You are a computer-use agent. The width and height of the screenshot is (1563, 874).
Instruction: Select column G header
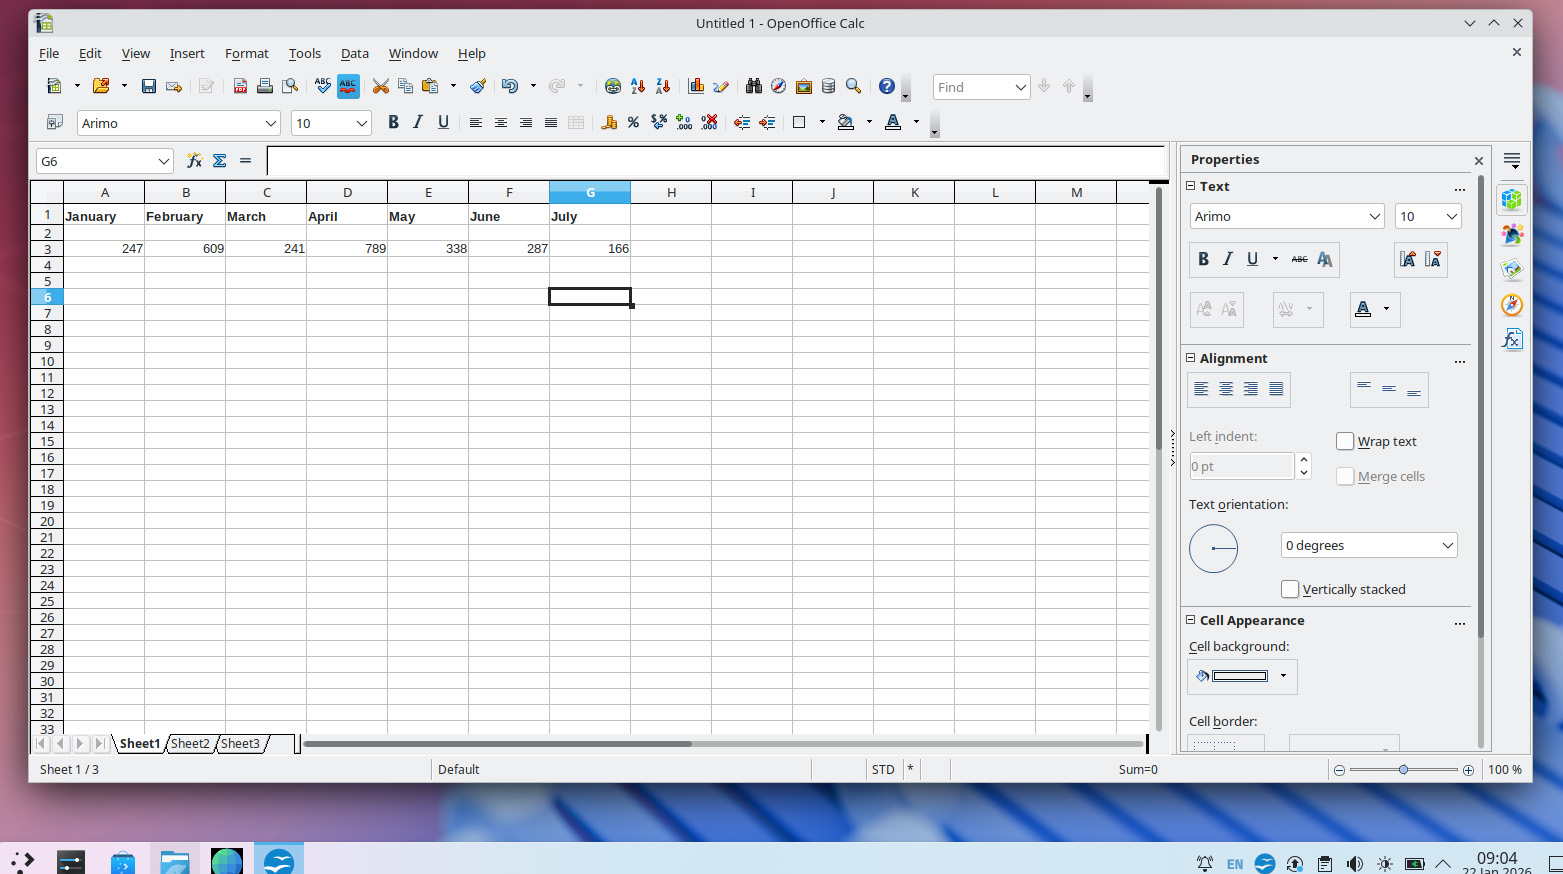tap(590, 192)
